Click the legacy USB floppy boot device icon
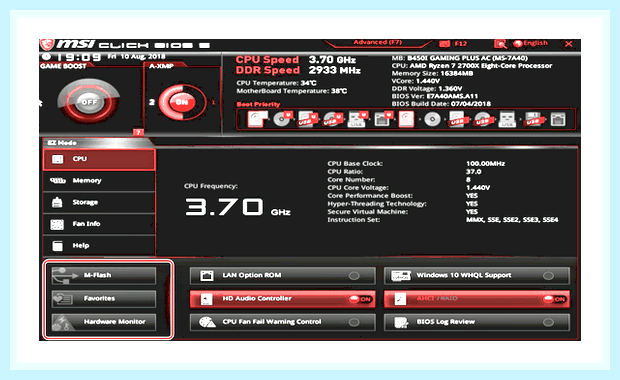Viewport: 620px width, 380px height. coord(533,119)
